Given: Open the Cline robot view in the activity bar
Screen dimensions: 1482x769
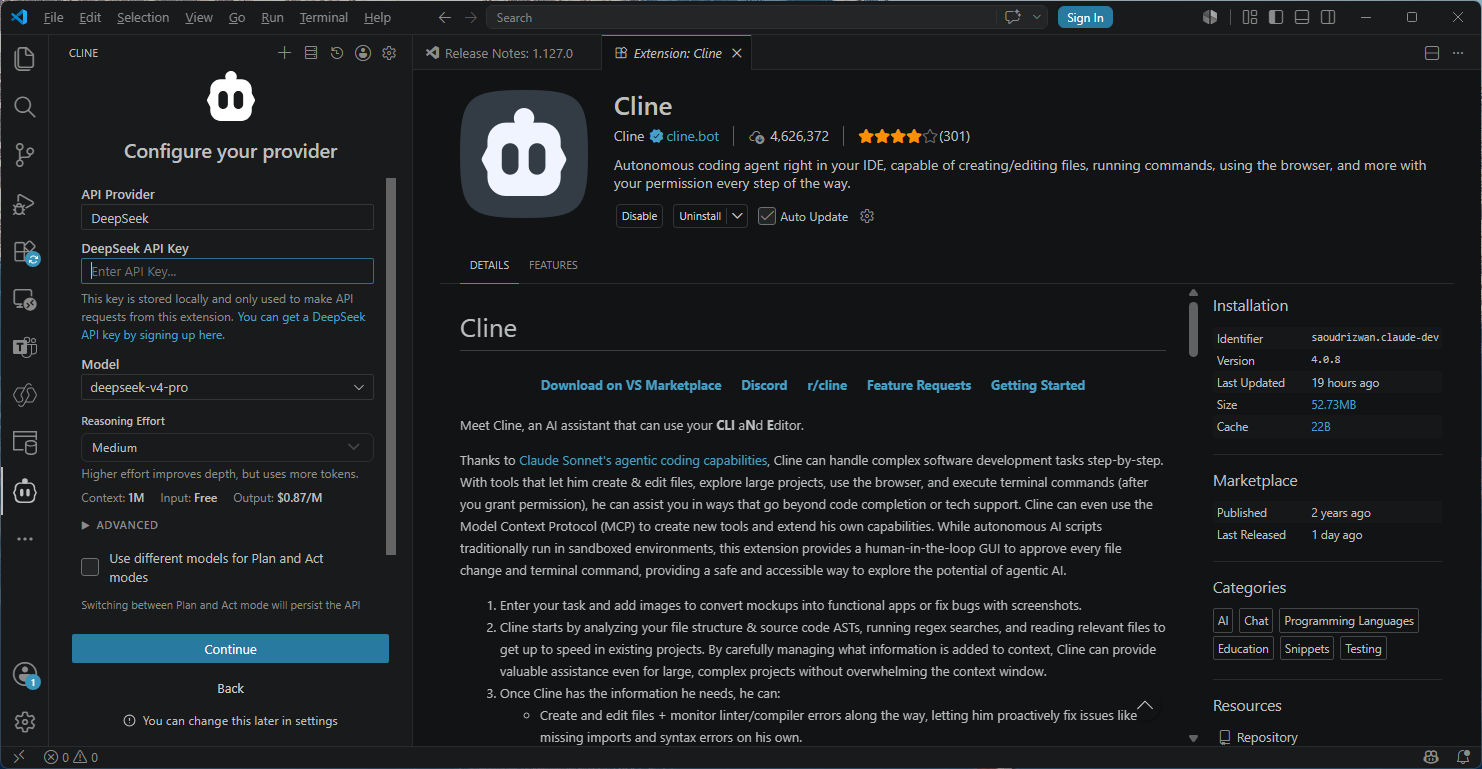Looking at the screenshot, I should click(x=25, y=491).
